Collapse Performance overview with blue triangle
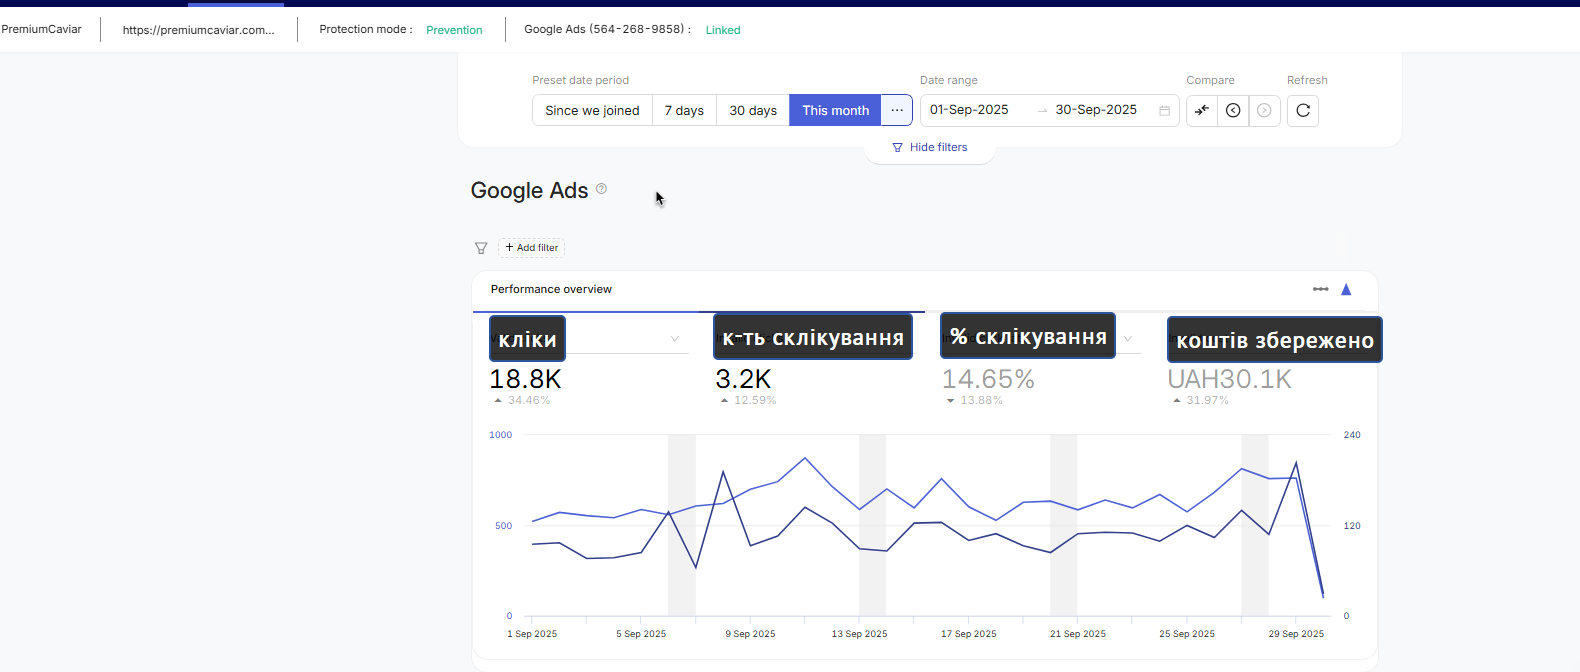 tap(1346, 289)
